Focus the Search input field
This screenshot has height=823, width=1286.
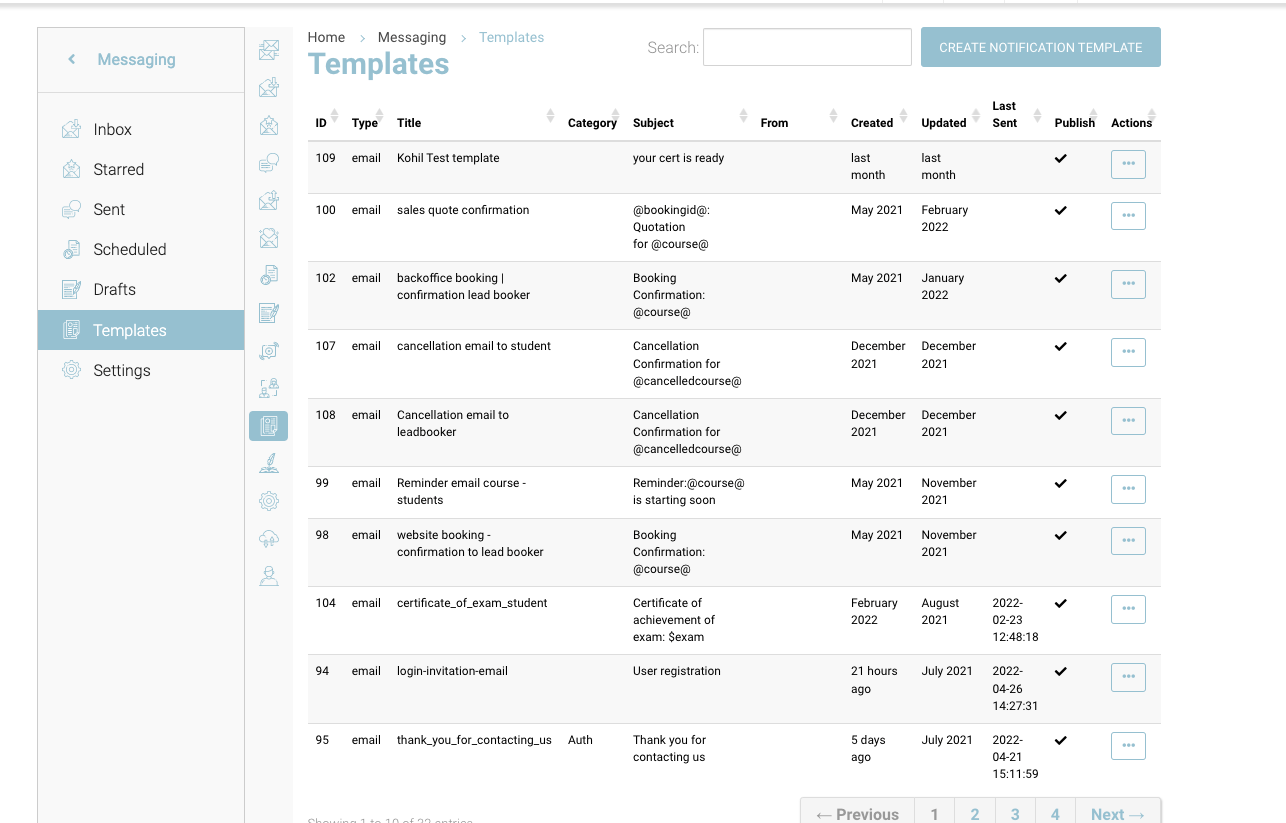pos(807,47)
